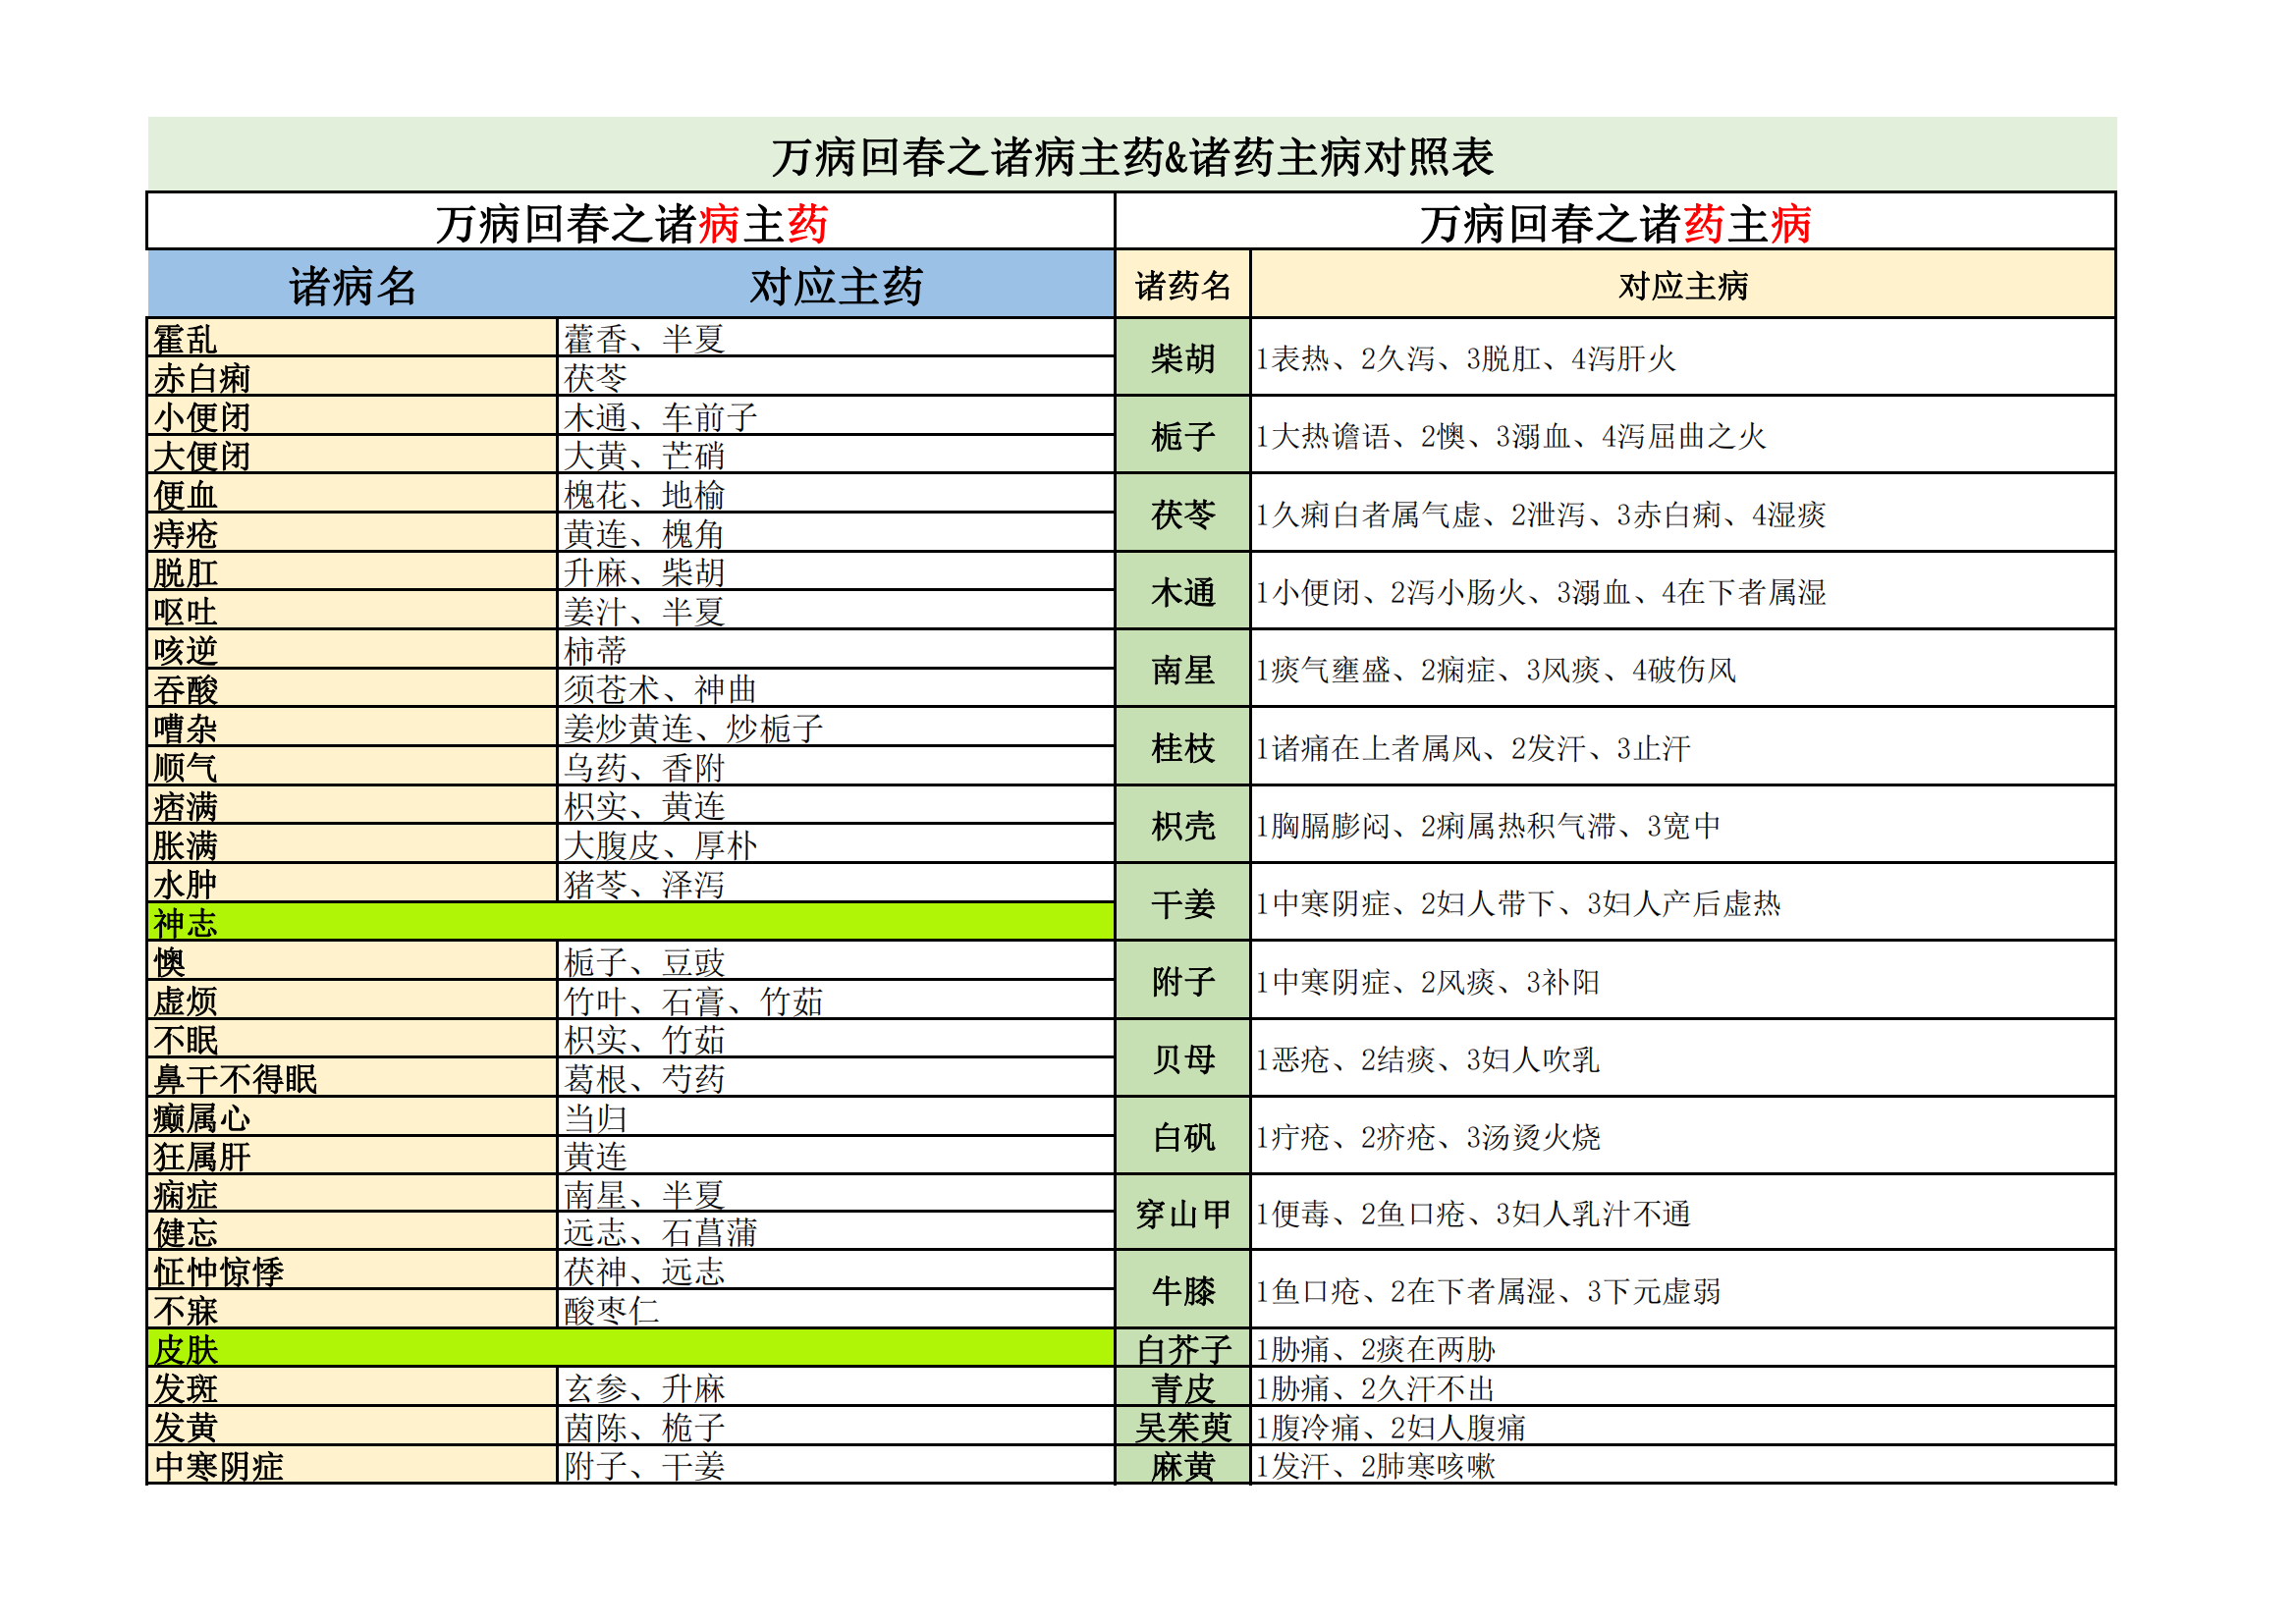Viewport: 2296px width, 1623px height.
Task: Click the cell 升麻、柴胡
Action: [836, 572]
